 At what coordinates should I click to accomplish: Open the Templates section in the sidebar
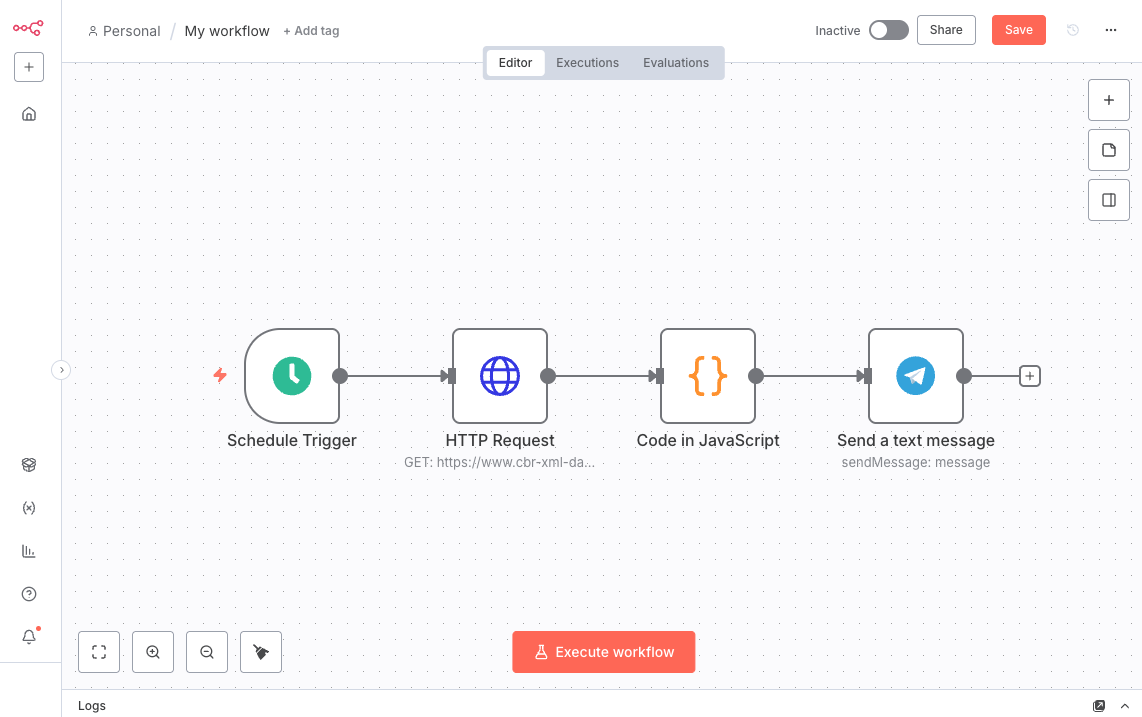29,464
